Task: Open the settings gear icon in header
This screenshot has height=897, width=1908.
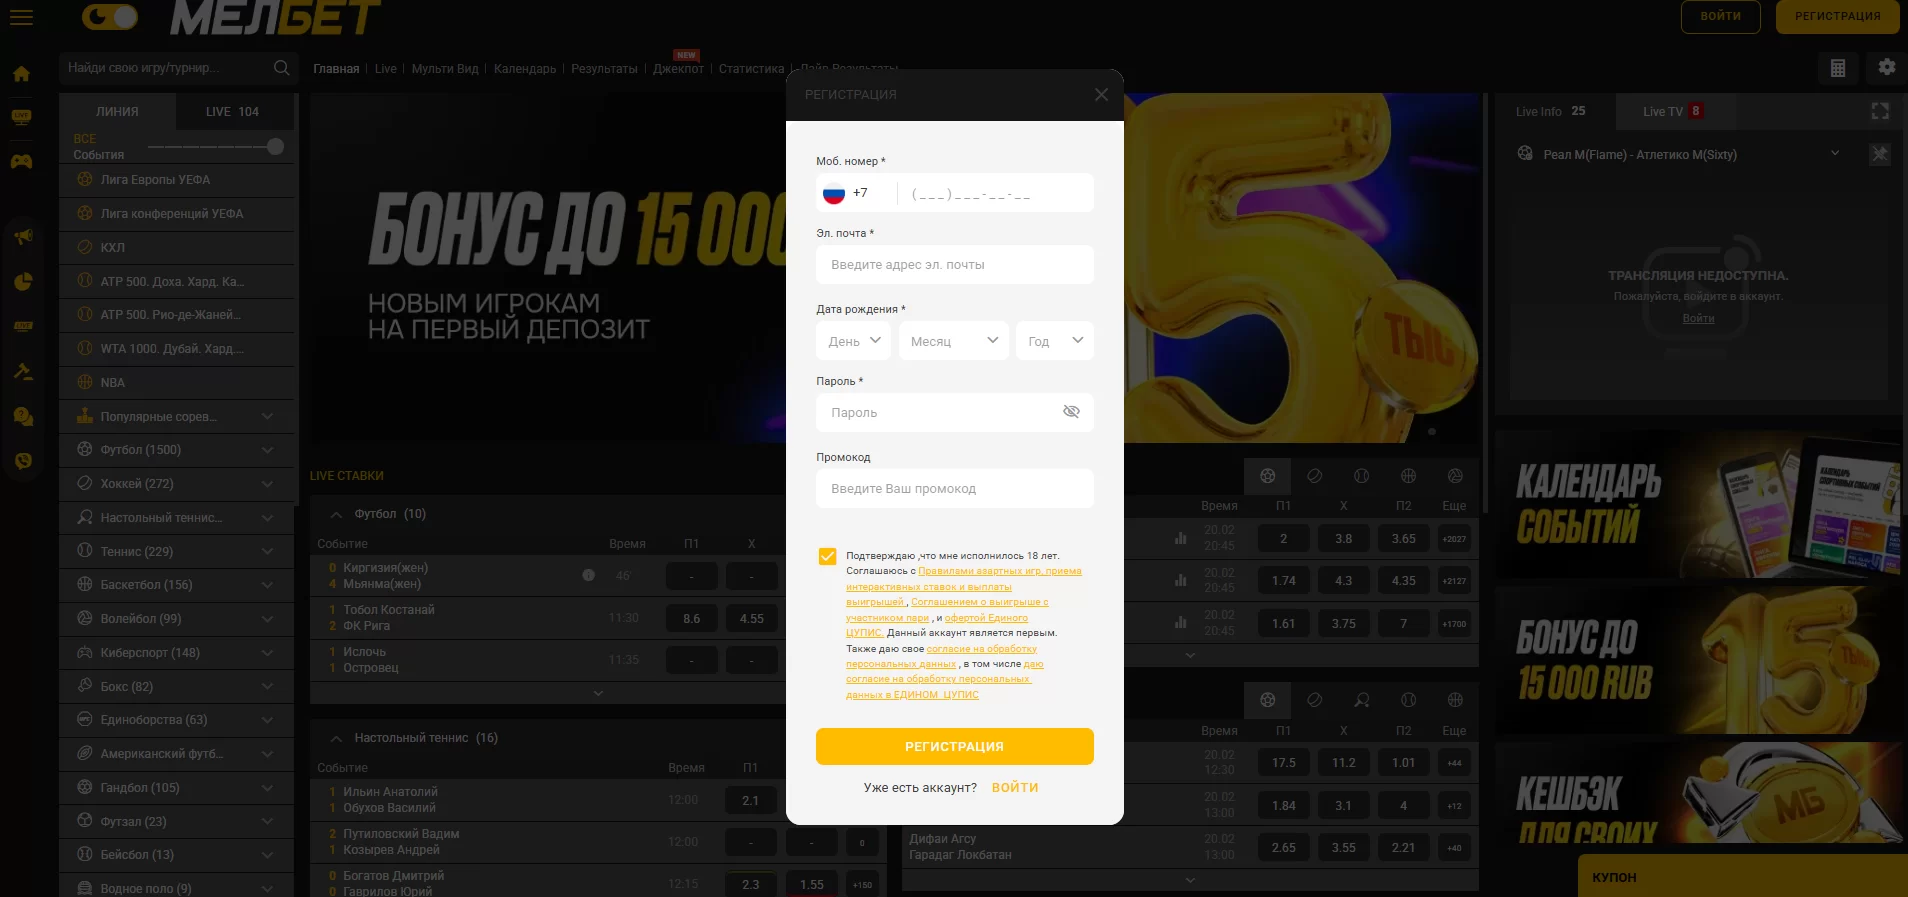Action: coord(1887,67)
